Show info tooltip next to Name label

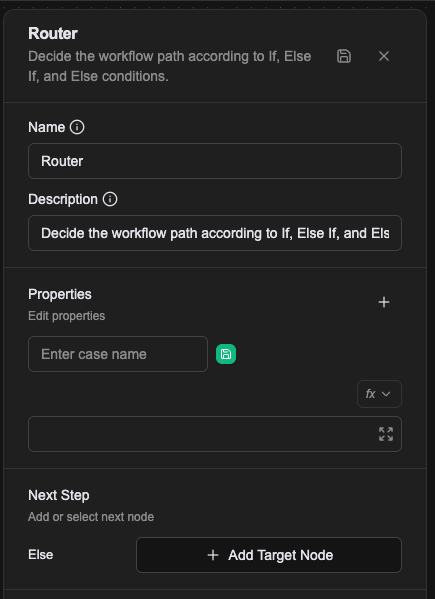tap(77, 127)
